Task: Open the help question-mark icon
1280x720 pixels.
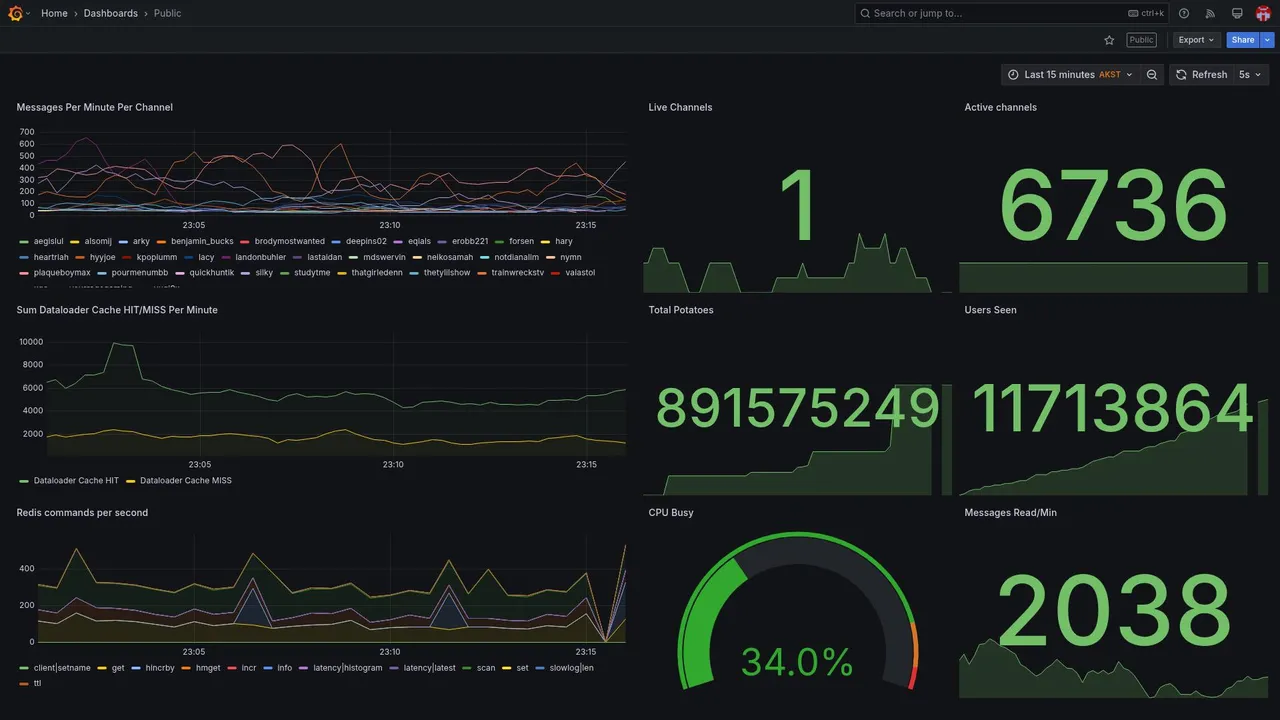Action: (x=1184, y=13)
